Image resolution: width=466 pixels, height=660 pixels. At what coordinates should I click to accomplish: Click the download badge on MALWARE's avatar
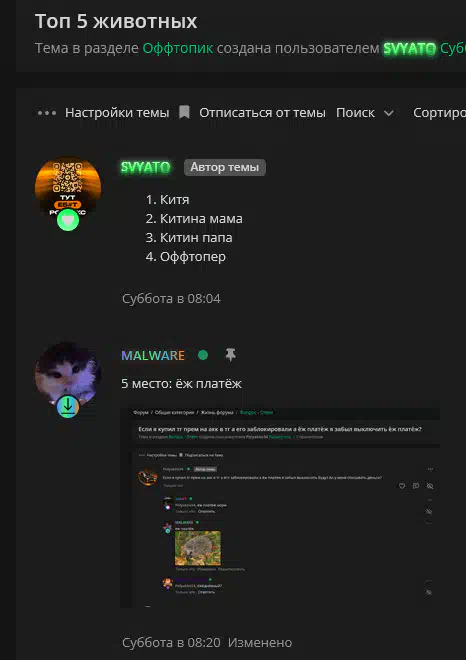(68, 407)
